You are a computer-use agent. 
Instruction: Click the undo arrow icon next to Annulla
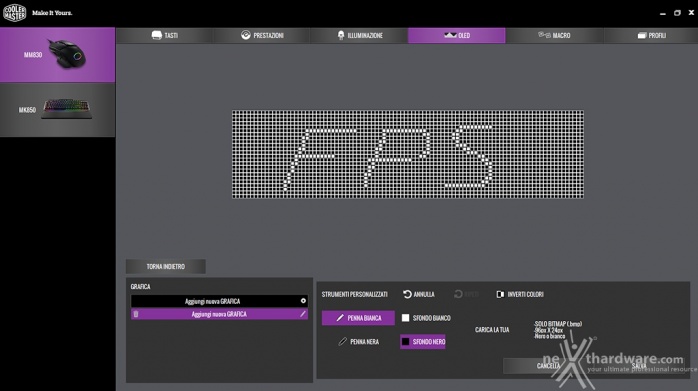[x=407, y=294]
